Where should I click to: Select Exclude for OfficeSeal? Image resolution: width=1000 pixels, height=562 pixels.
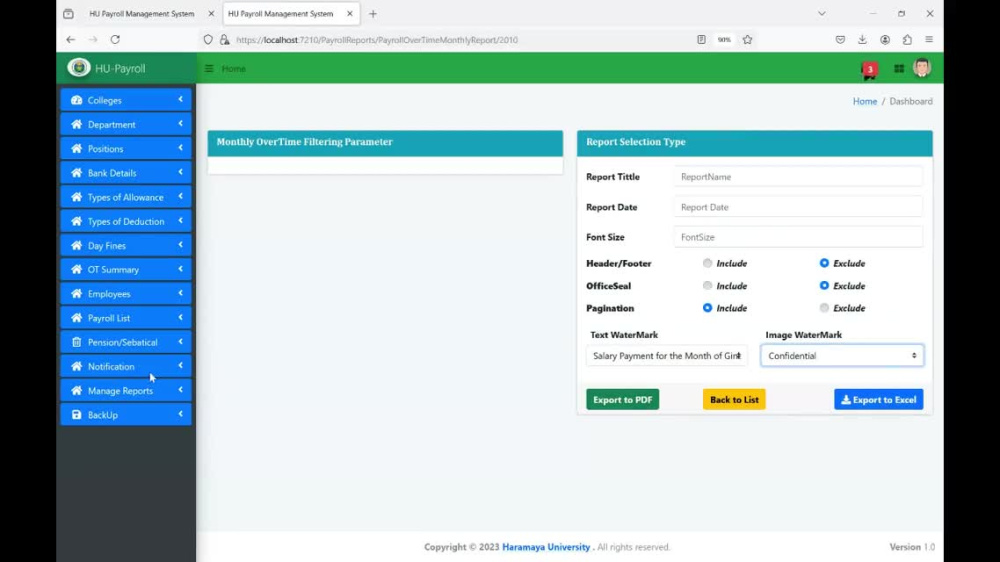tap(824, 285)
